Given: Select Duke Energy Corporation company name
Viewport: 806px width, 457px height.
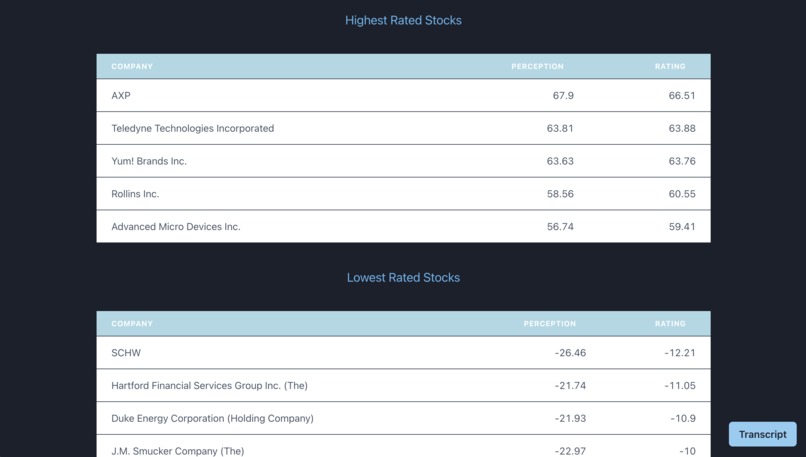Looking at the screenshot, I should point(212,418).
